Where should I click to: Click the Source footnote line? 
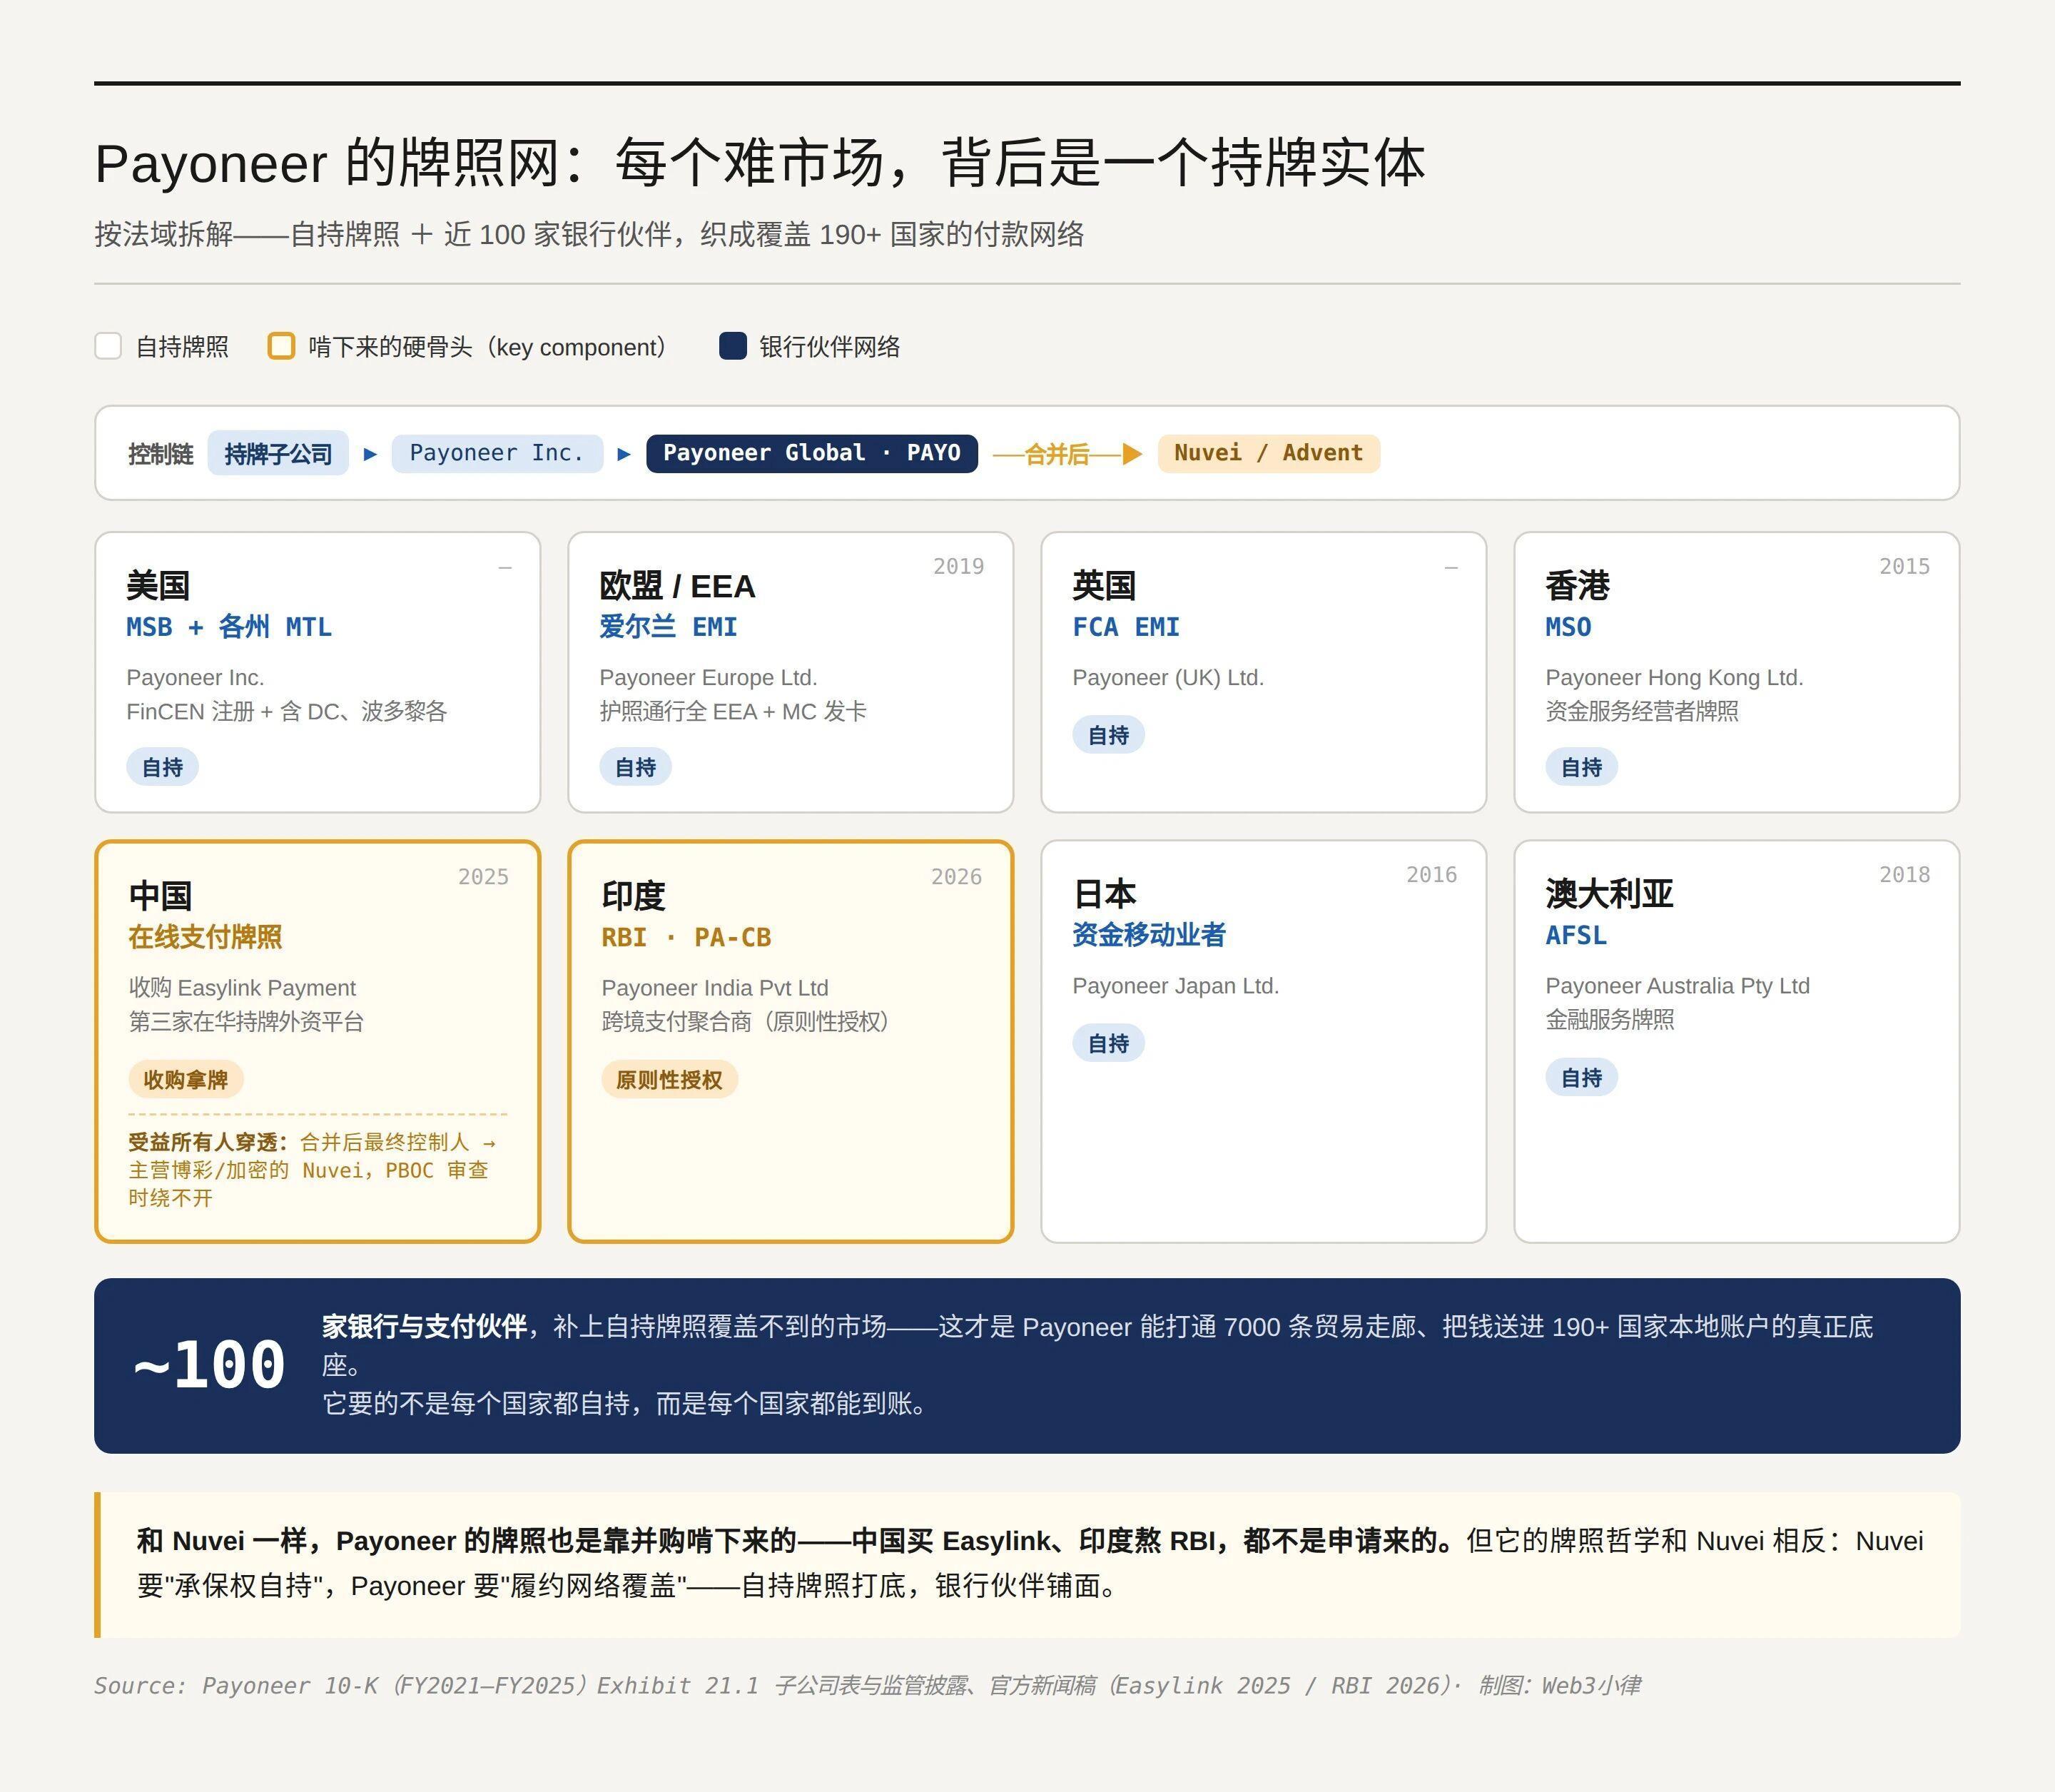[x=867, y=1685]
